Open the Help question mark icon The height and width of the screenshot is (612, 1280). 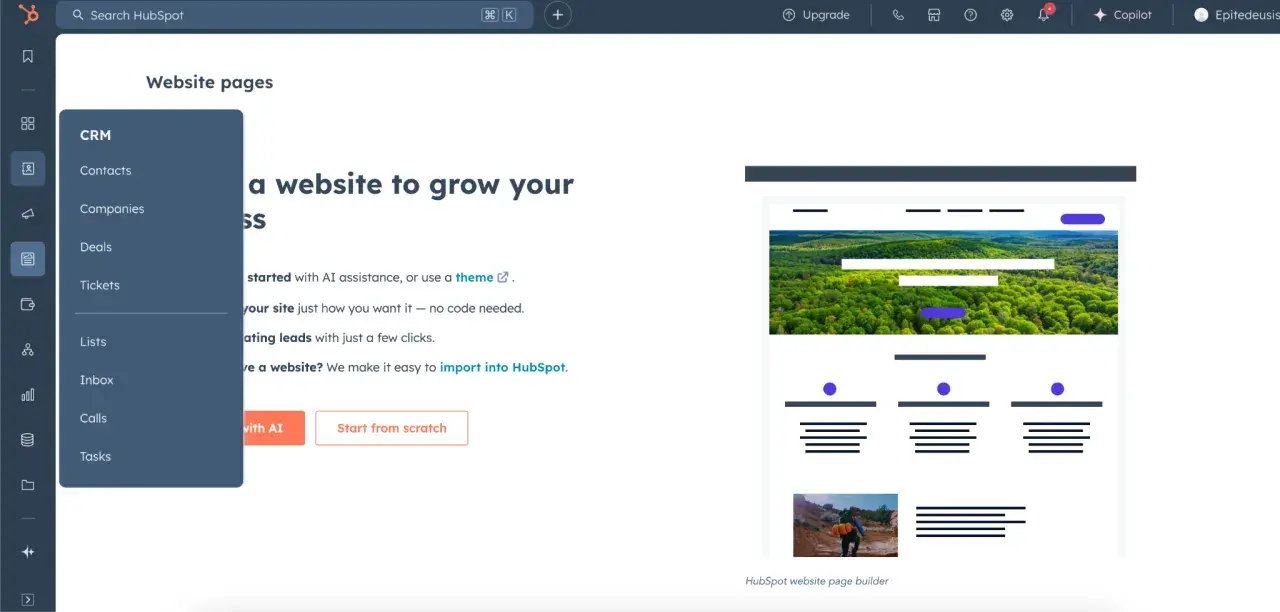(970, 15)
